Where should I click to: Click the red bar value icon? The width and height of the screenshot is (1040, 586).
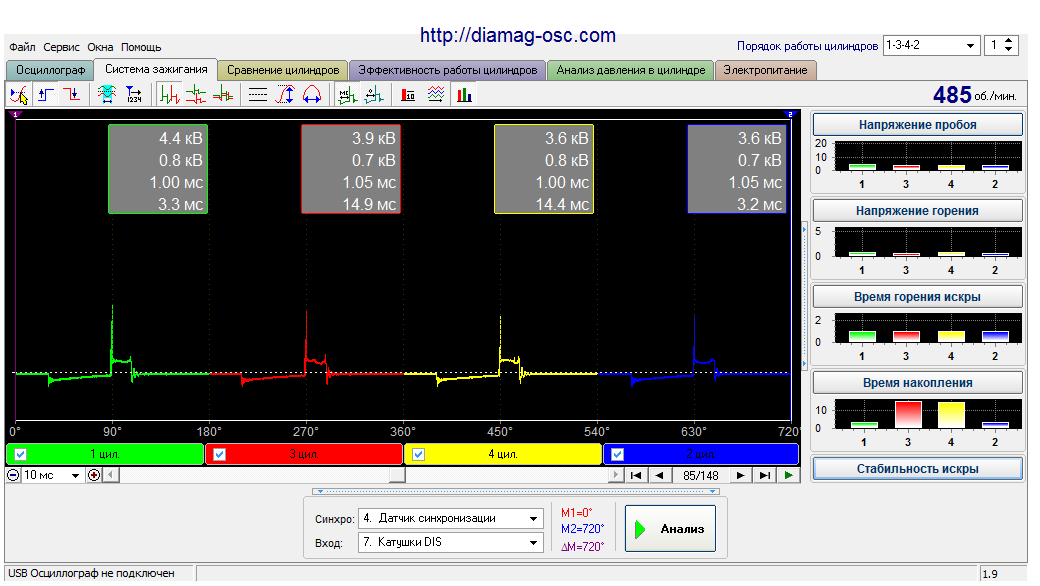point(408,95)
